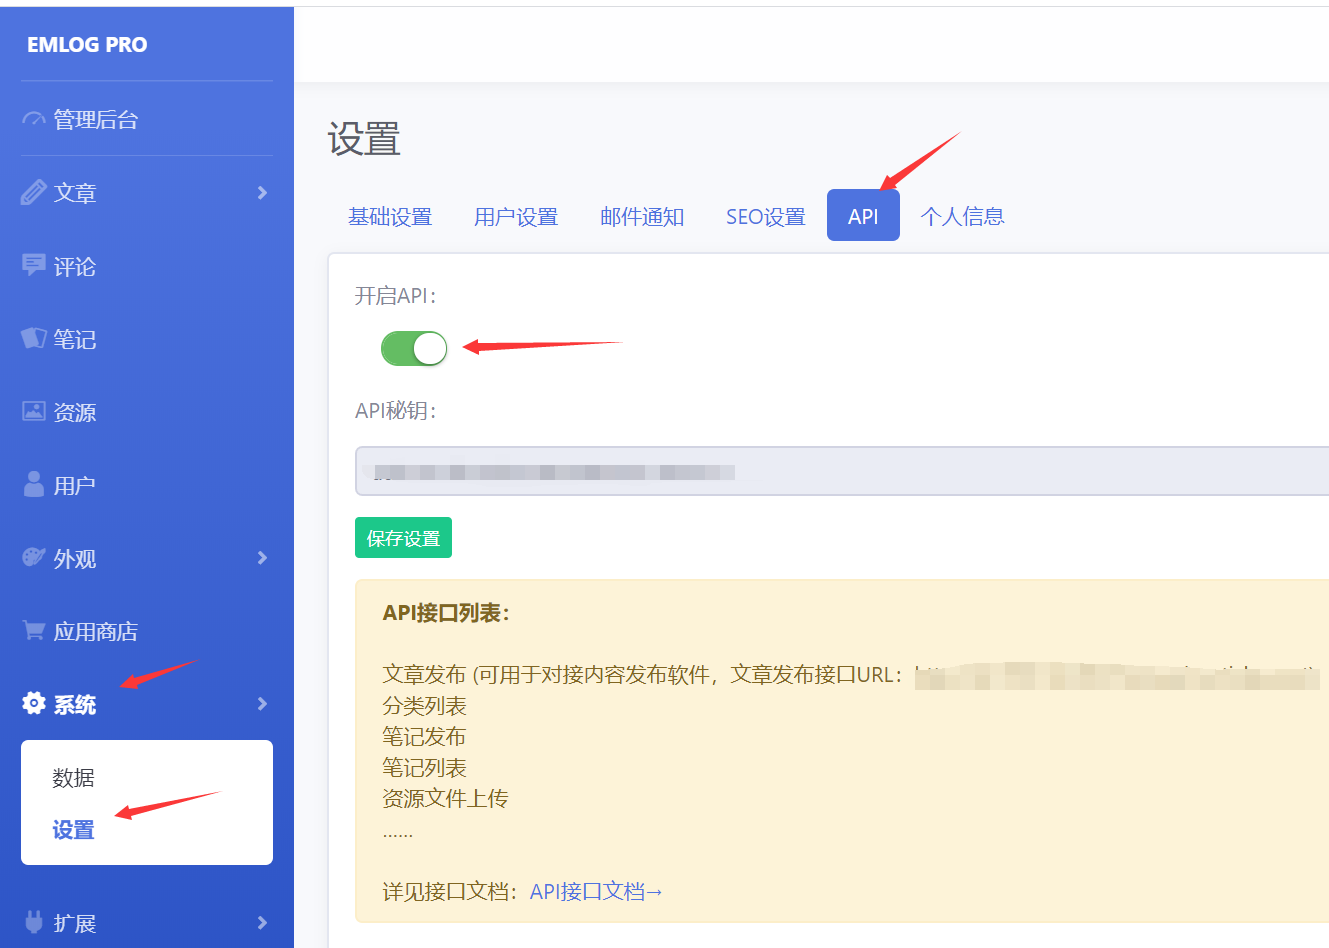Click the API秘钥 input field
This screenshot has width=1329, height=948.
click(842, 471)
